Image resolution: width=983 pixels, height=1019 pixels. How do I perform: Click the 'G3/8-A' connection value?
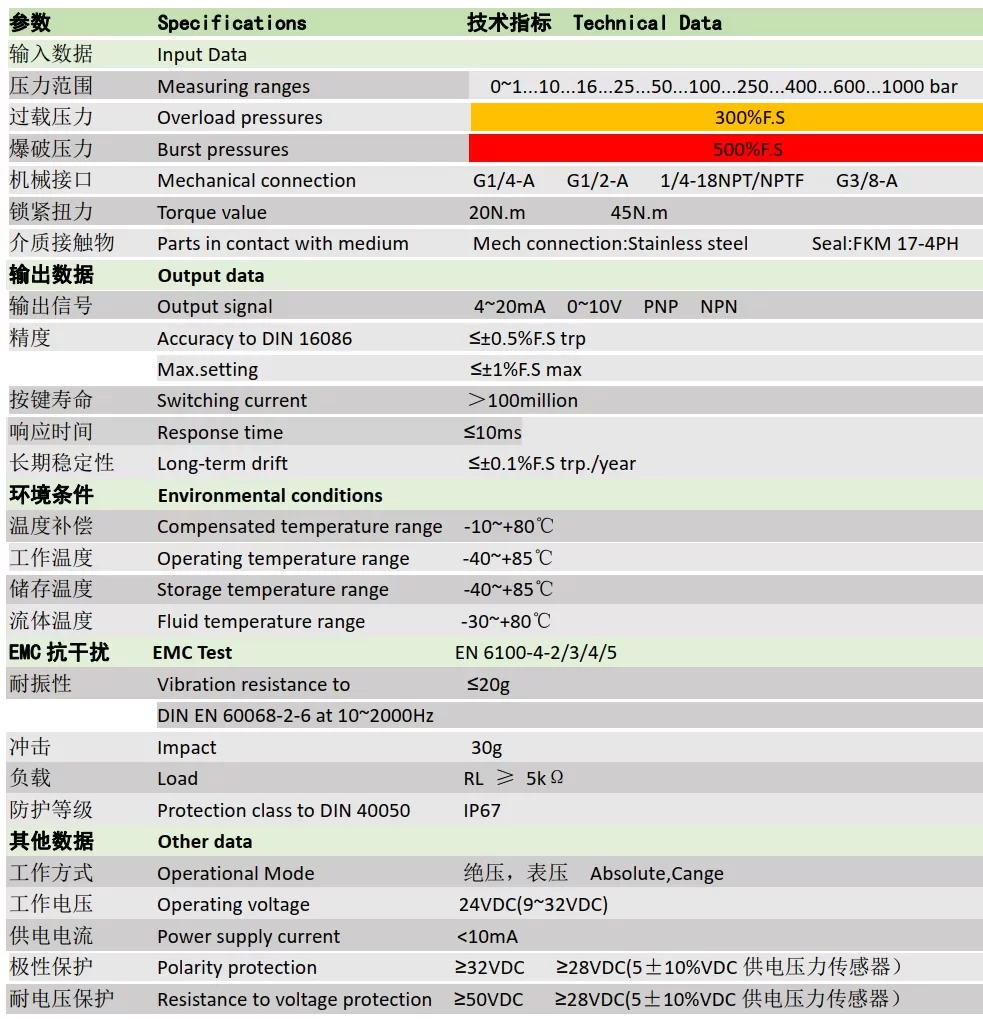click(867, 181)
